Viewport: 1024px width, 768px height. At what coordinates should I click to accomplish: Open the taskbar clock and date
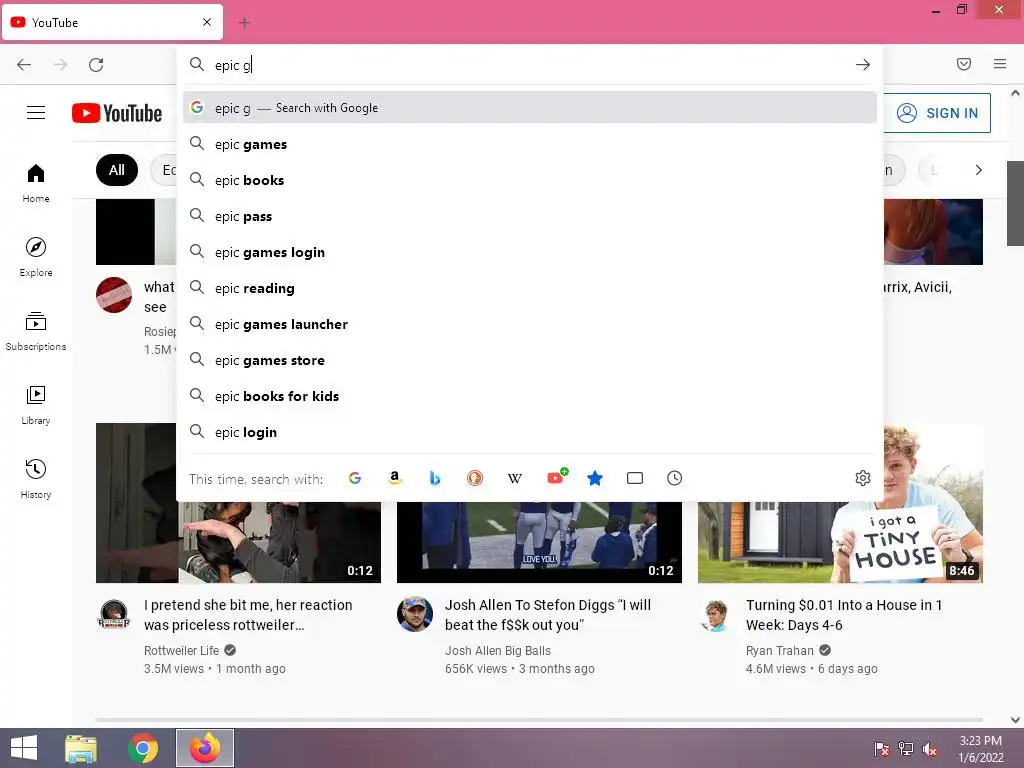[x=980, y=749]
